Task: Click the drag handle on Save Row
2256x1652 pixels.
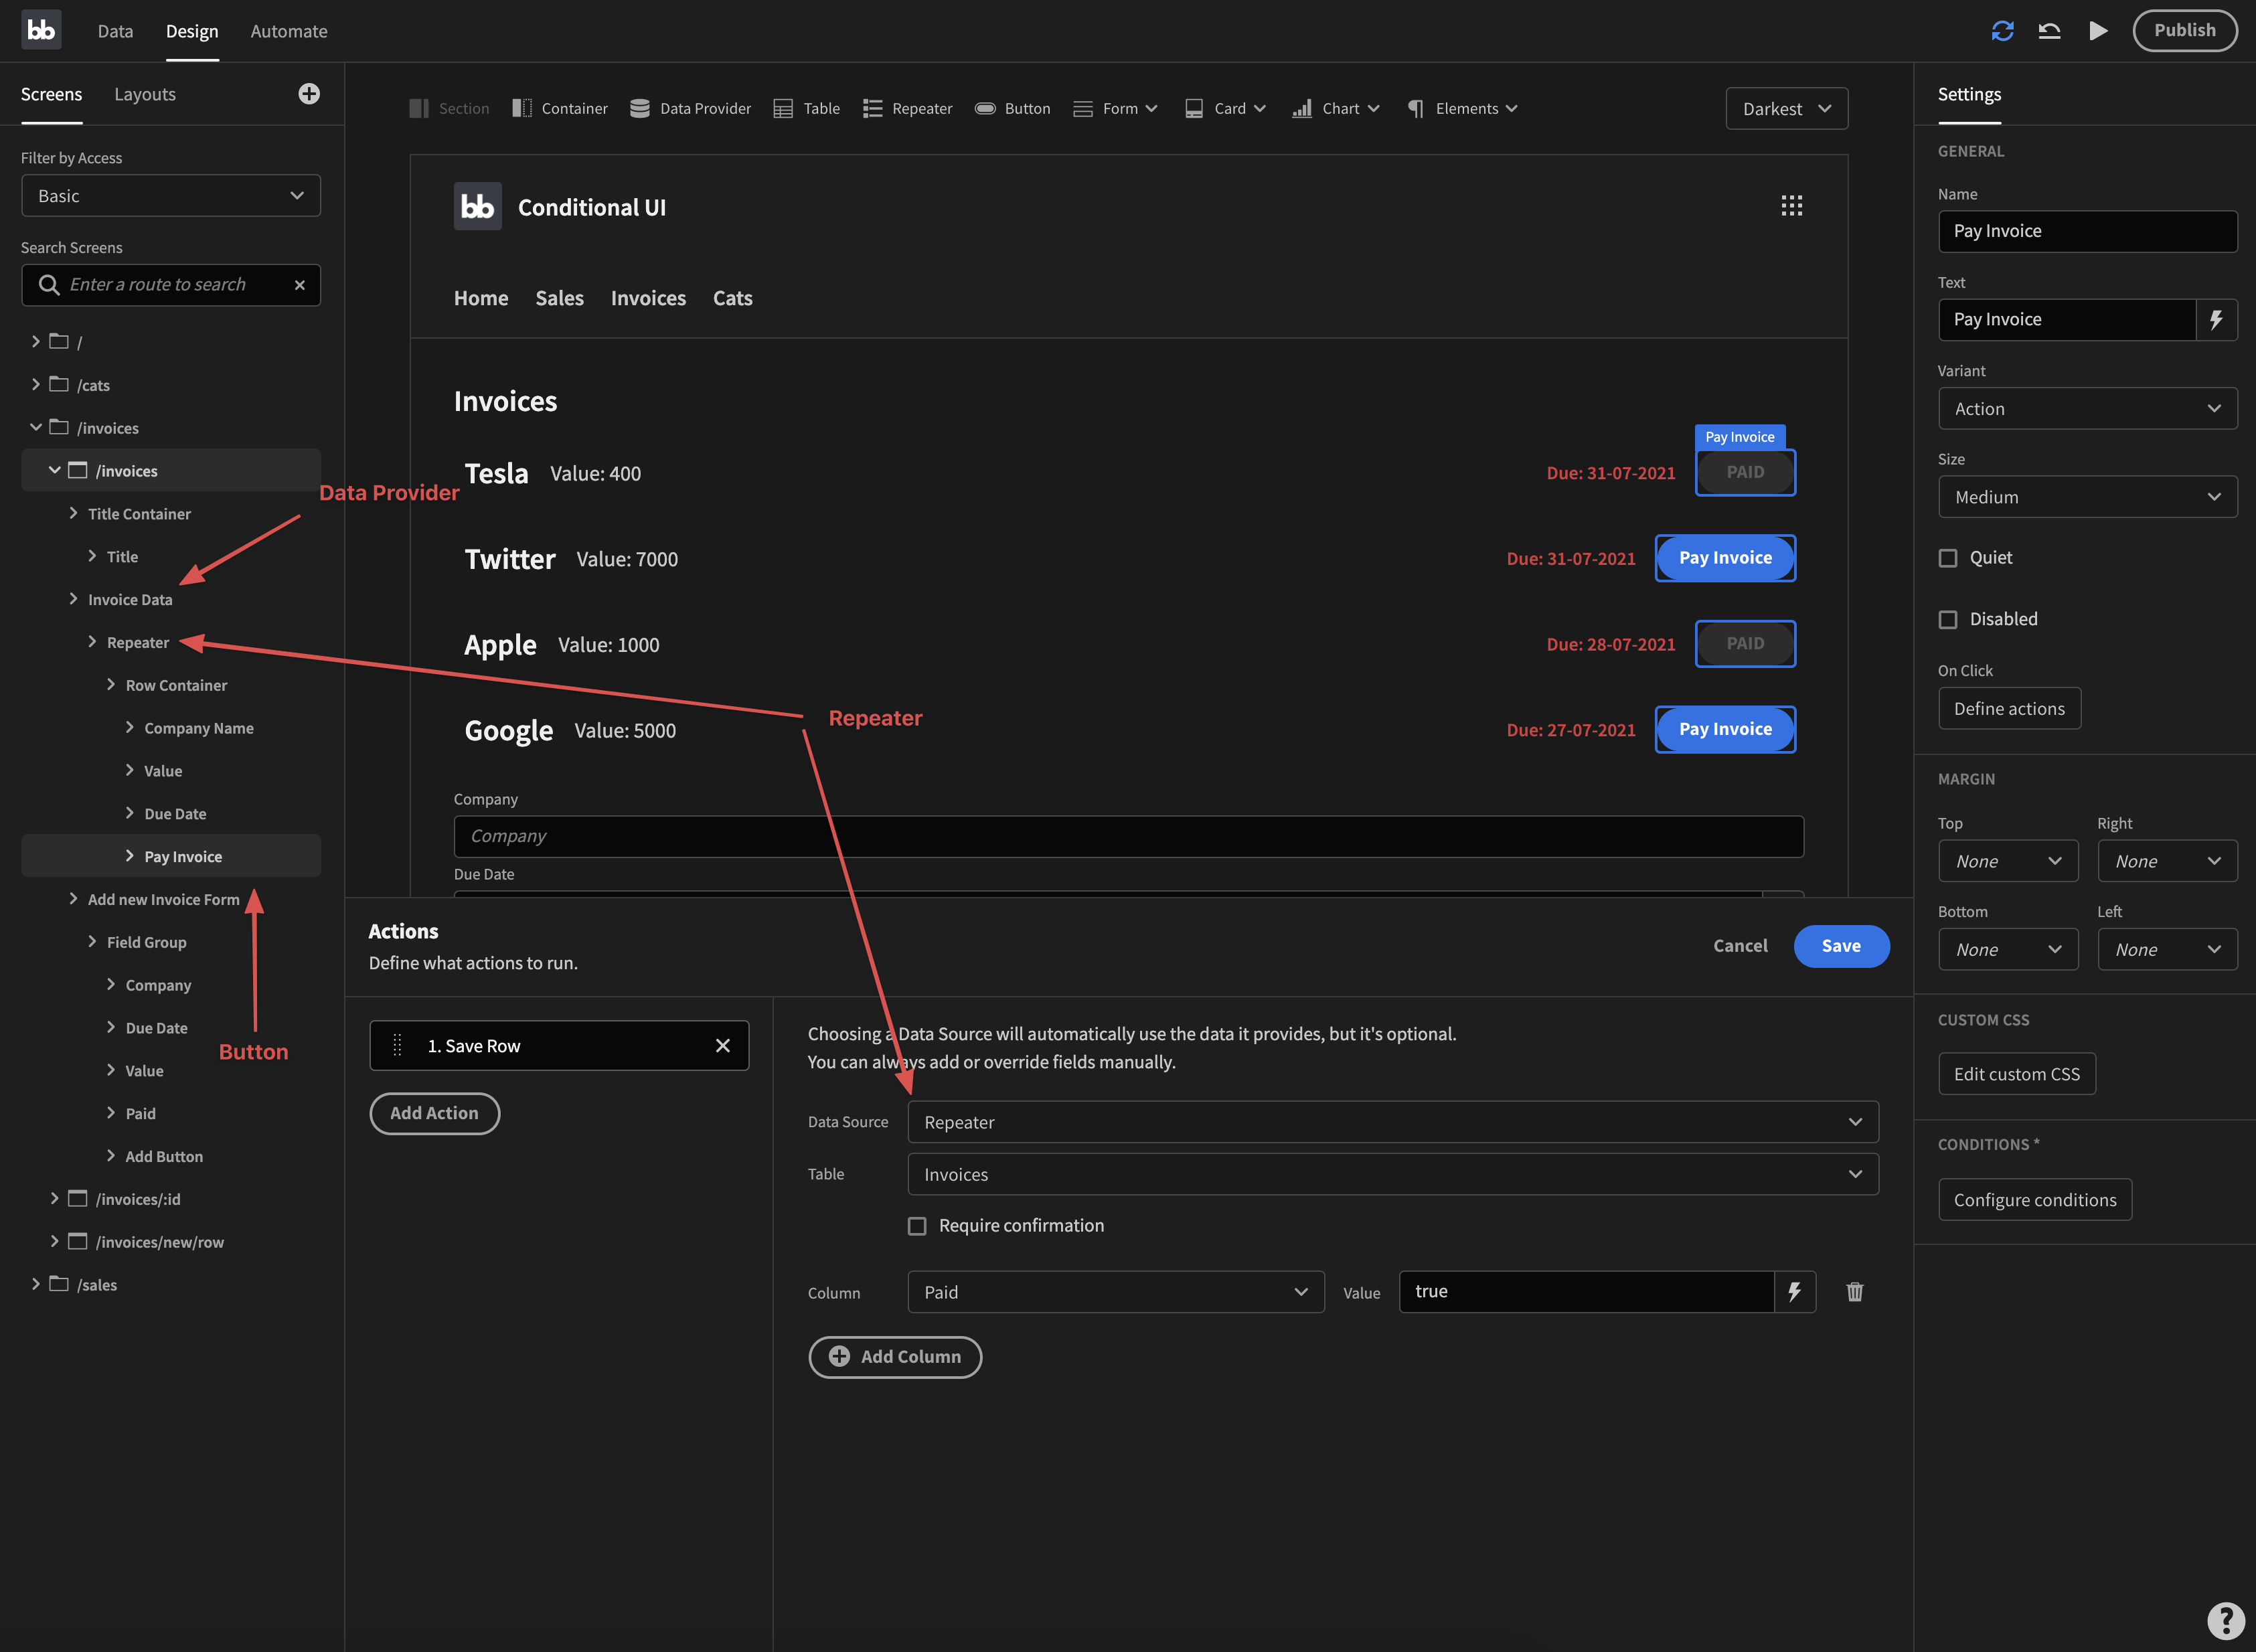Action: coord(397,1046)
